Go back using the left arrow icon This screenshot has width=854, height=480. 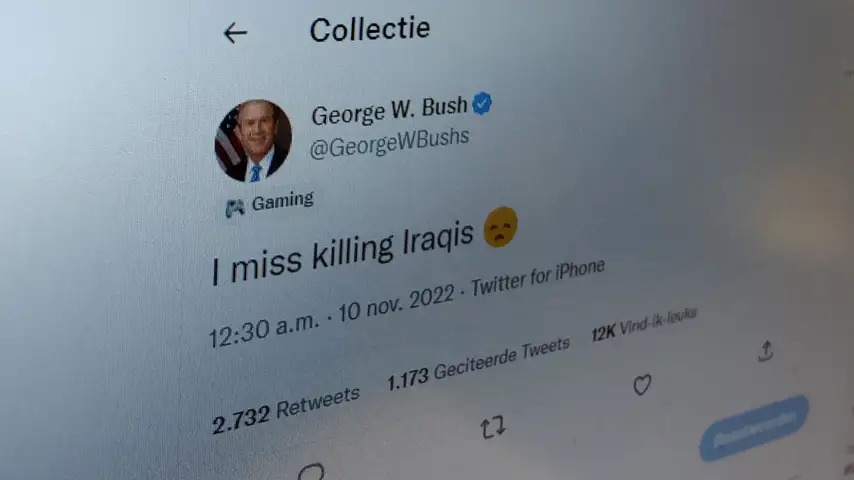click(x=235, y=33)
